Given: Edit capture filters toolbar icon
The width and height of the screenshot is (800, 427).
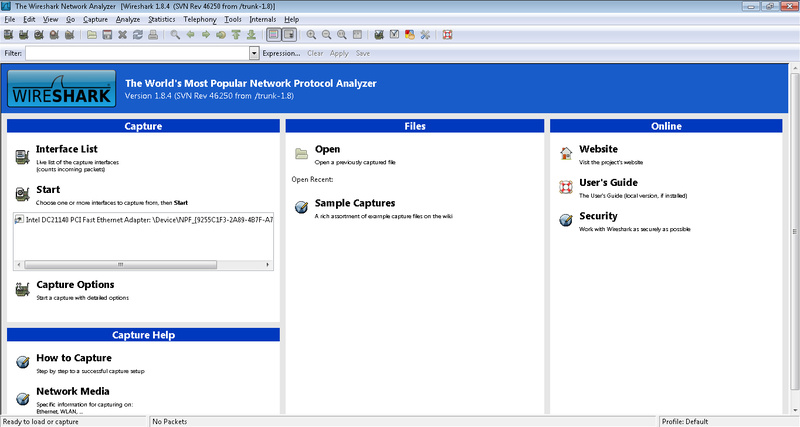Looking at the screenshot, I should click(x=379, y=35).
